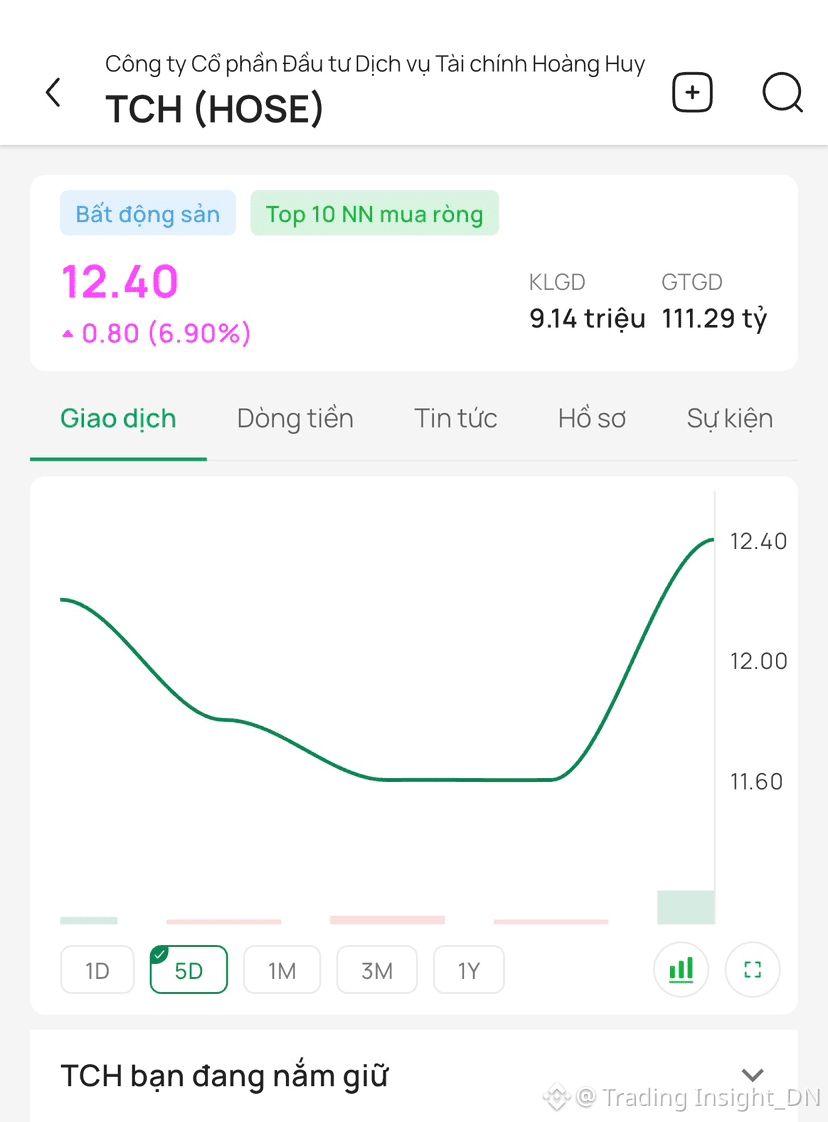Switch to the Dòng tiền tab
The width and height of the screenshot is (828, 1122).
[x=295, y=419]
